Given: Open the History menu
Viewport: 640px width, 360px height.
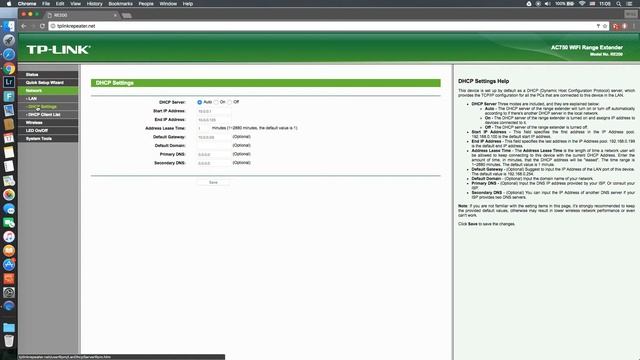Looking at the screenshot, I should pos(94,4).
